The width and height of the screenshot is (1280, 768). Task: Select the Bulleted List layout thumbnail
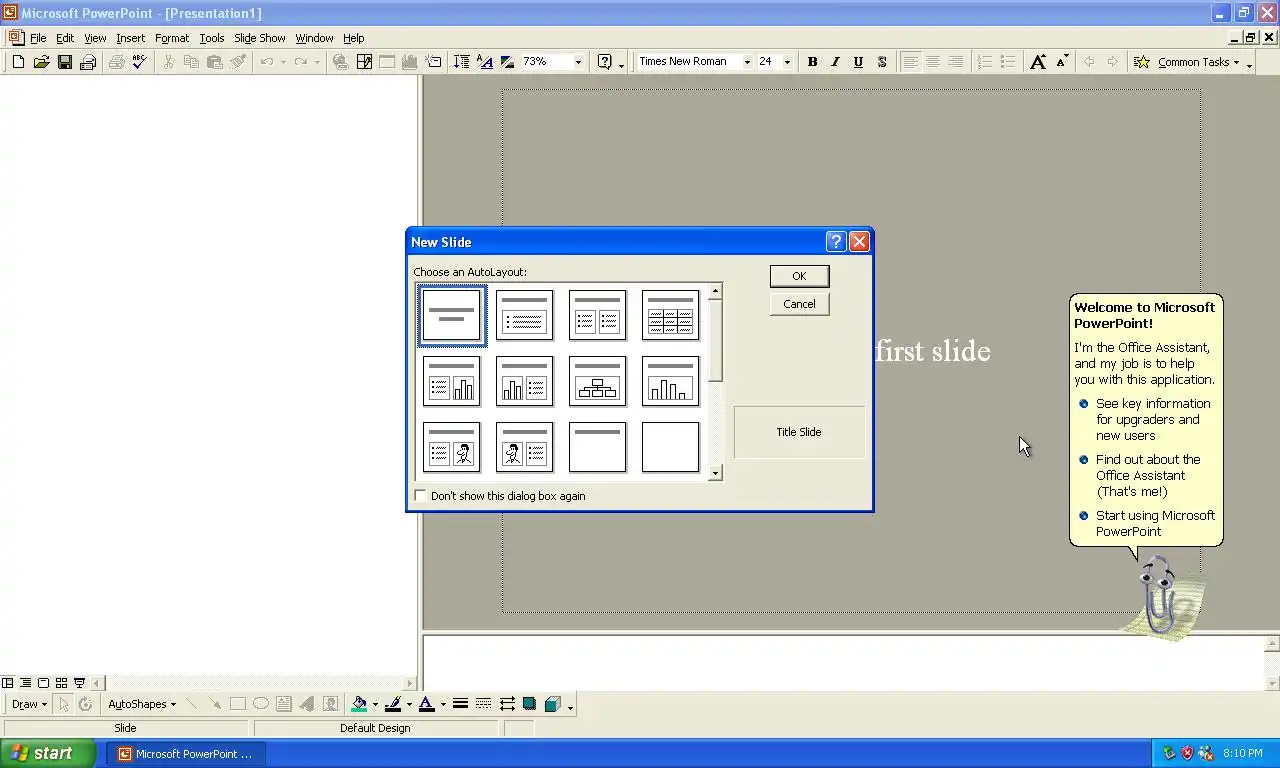525,315
